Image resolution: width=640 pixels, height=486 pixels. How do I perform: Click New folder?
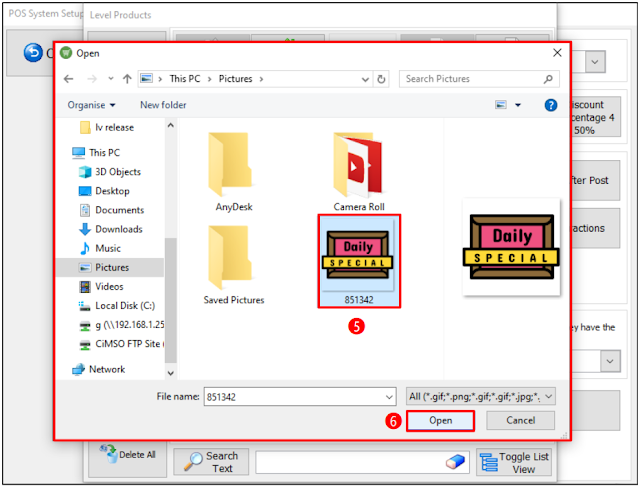click(163, 105)
